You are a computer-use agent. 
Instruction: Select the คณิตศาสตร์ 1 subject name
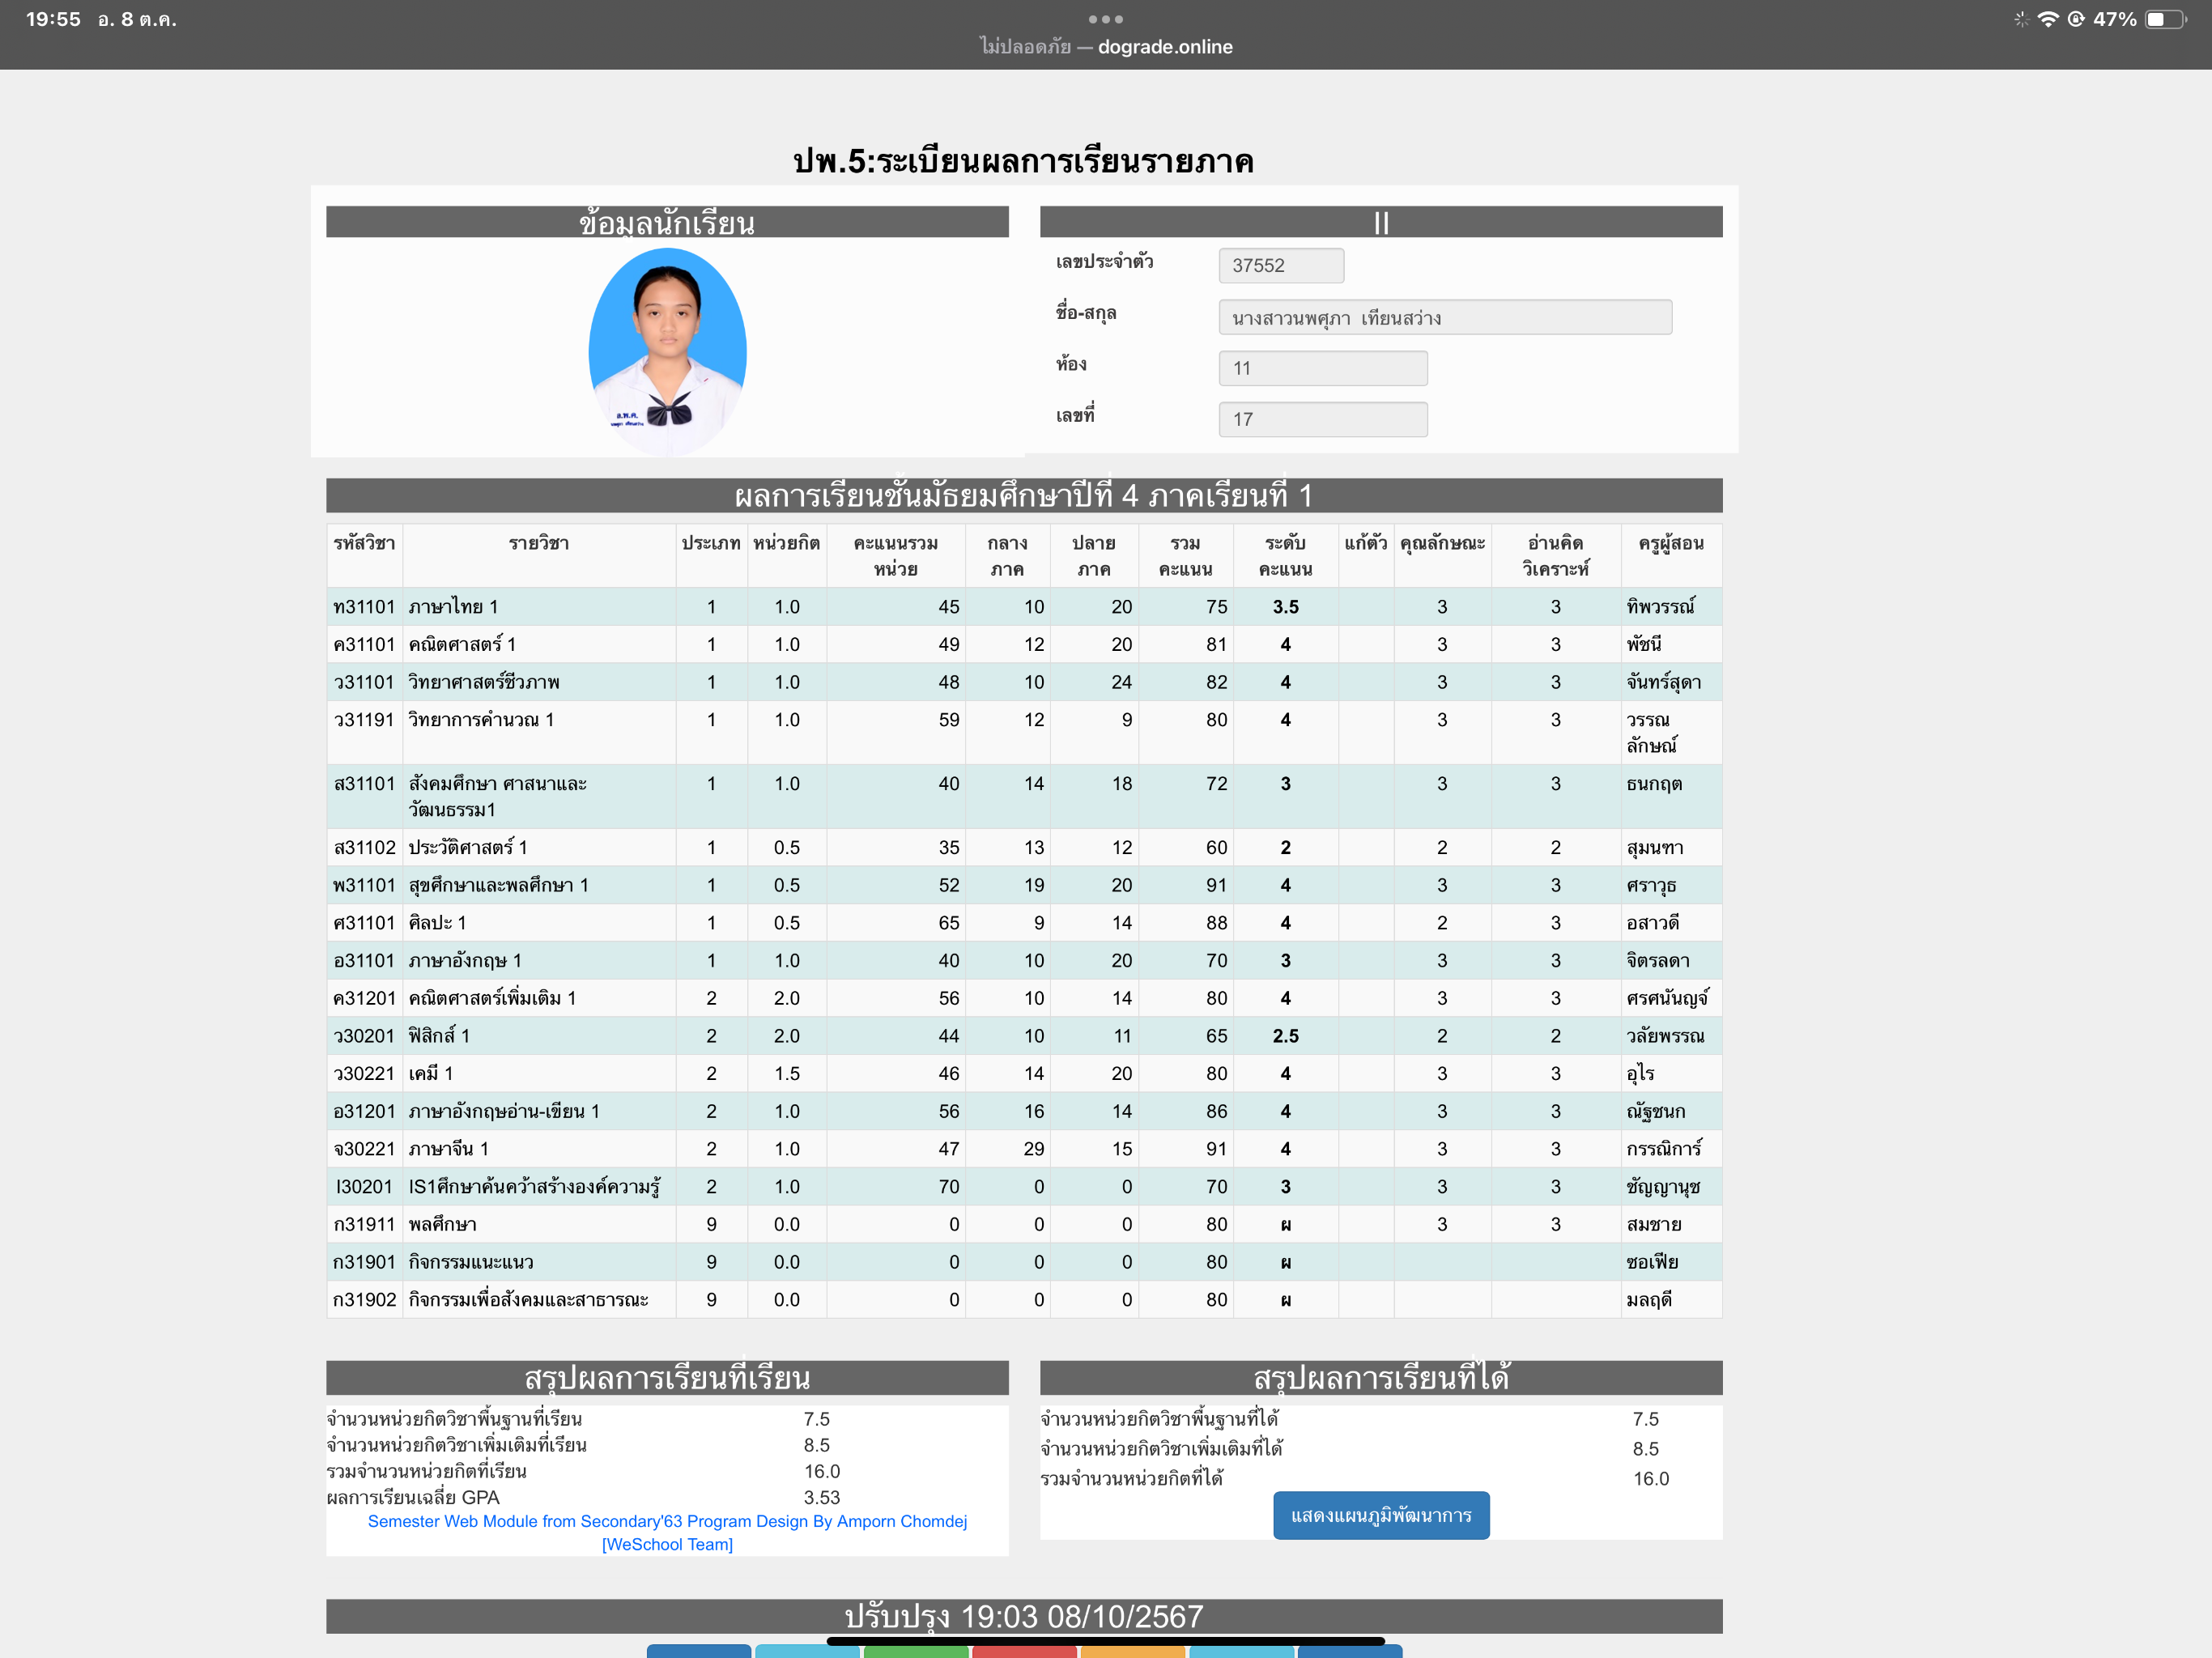(462, 644)
